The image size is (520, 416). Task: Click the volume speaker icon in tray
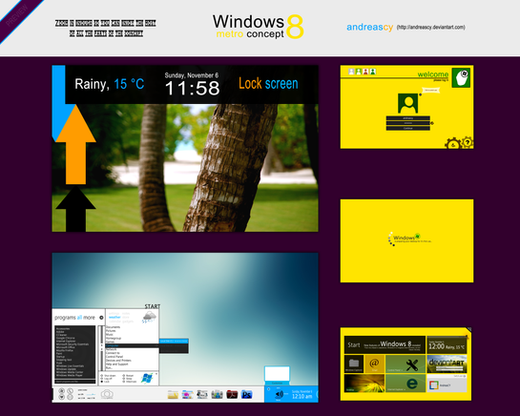pyautogui.click(x=279, y=395)
